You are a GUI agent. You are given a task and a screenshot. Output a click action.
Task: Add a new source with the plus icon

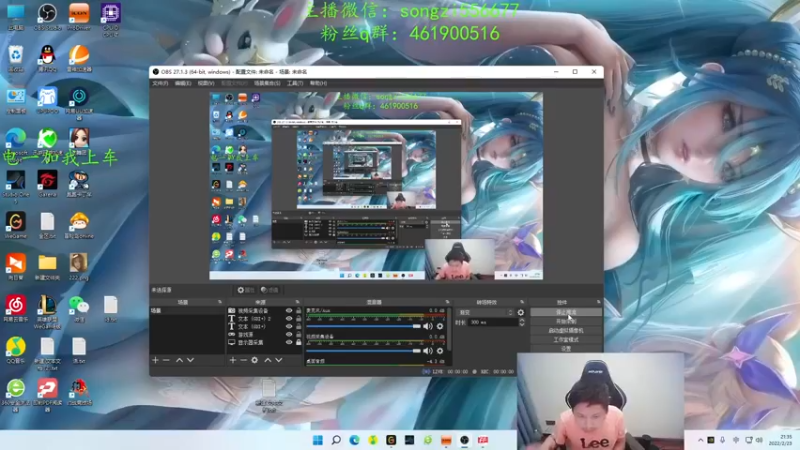233,360
